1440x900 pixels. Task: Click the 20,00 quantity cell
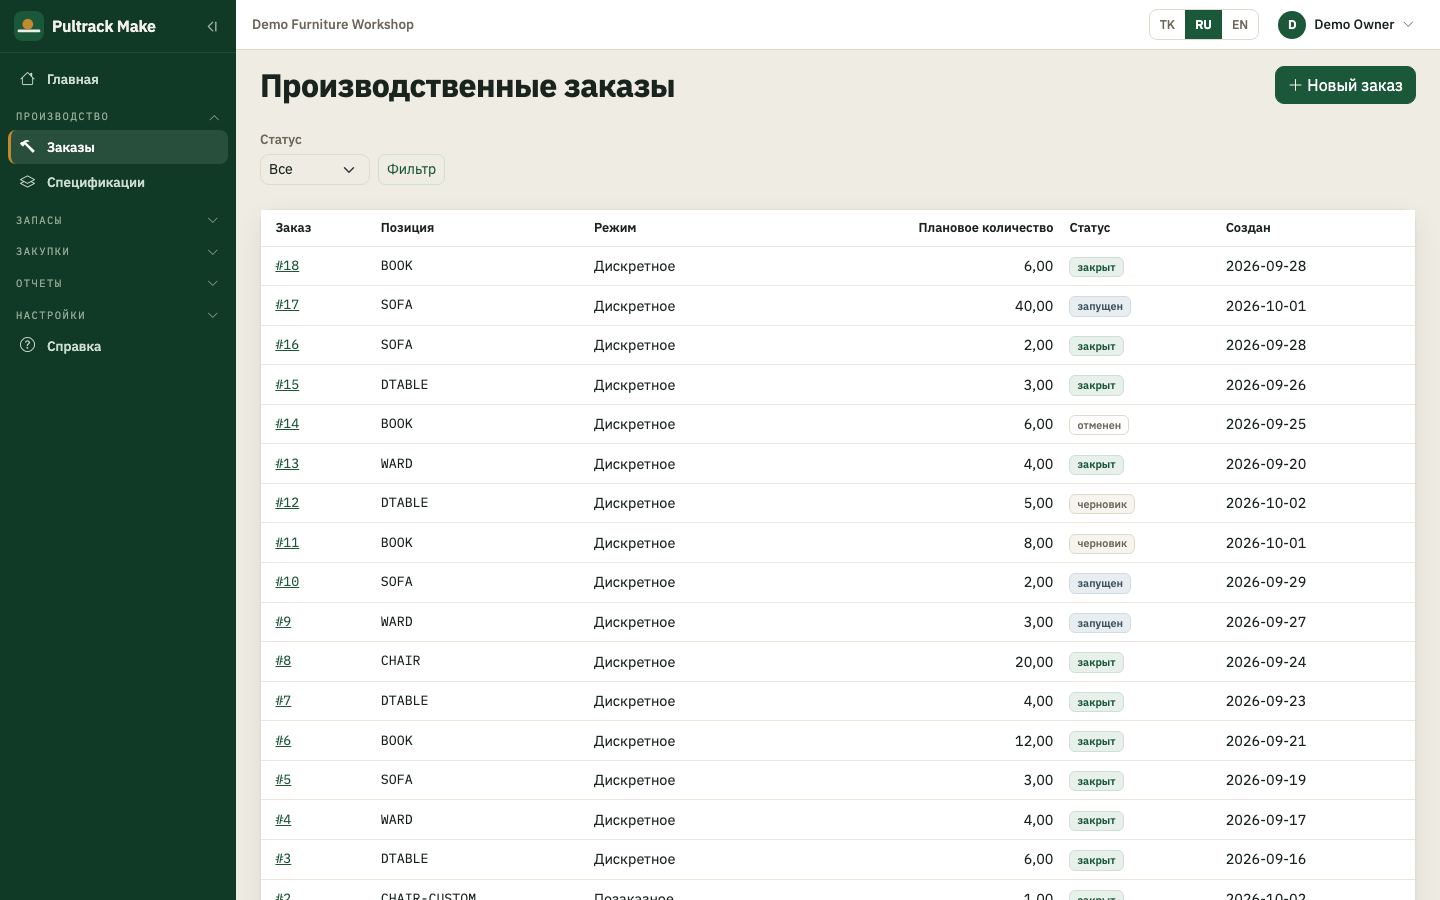1034,662
